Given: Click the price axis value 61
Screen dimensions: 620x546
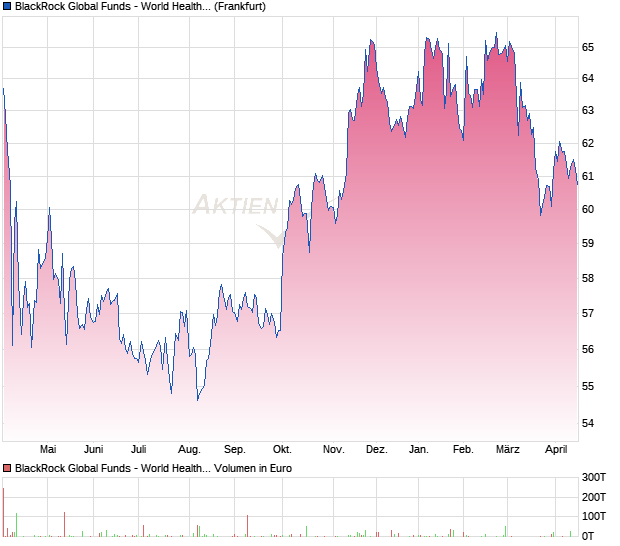Looking at the screenshot, I should coord(588,176).
